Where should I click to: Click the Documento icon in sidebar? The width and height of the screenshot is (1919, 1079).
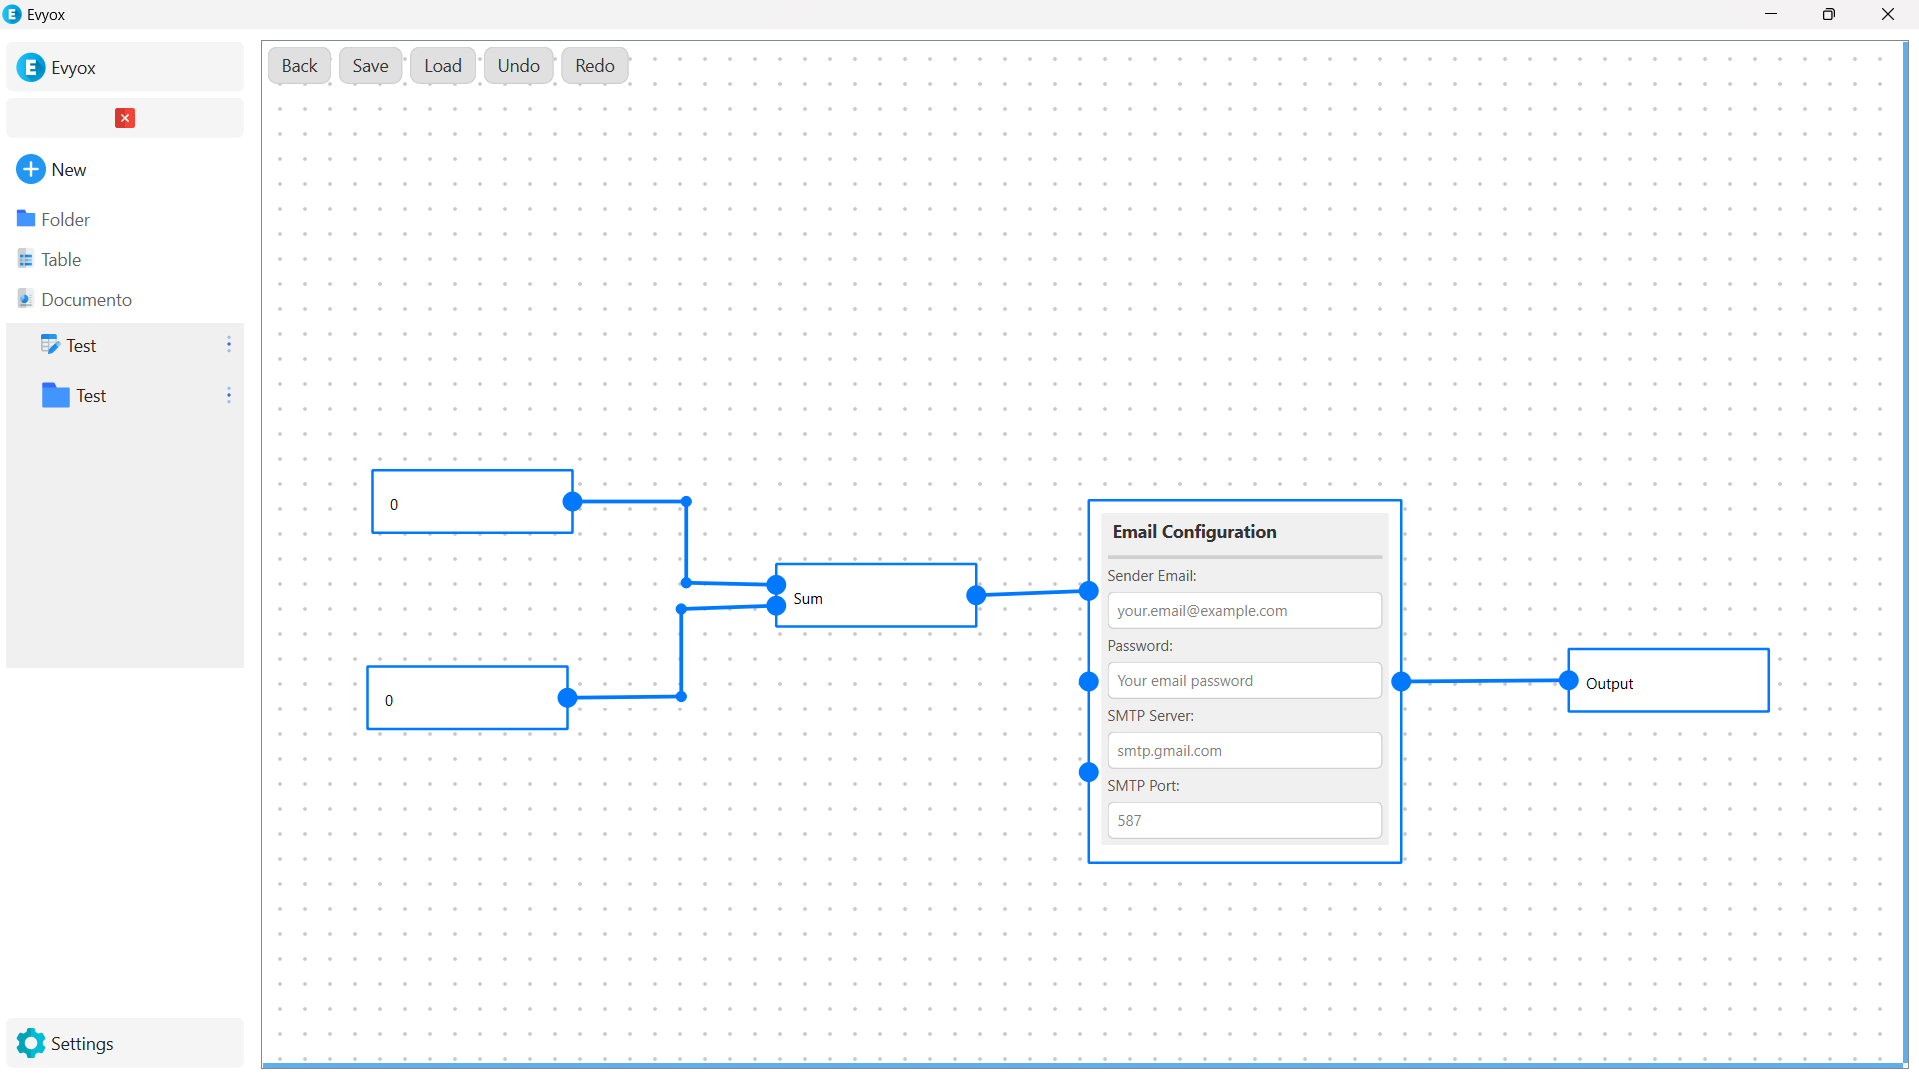coord(26,298)
